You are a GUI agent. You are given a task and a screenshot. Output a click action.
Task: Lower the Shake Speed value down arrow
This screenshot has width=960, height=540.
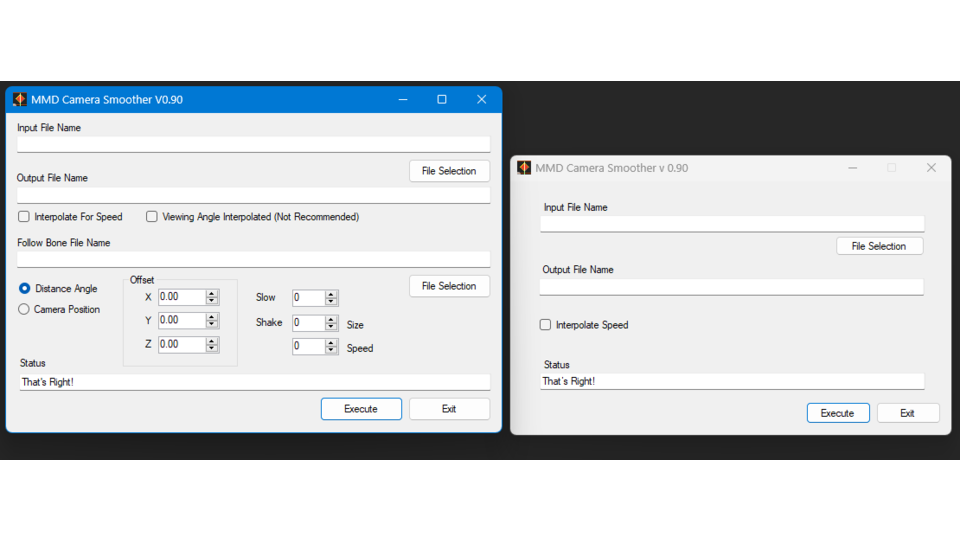(x=331, y=350)
